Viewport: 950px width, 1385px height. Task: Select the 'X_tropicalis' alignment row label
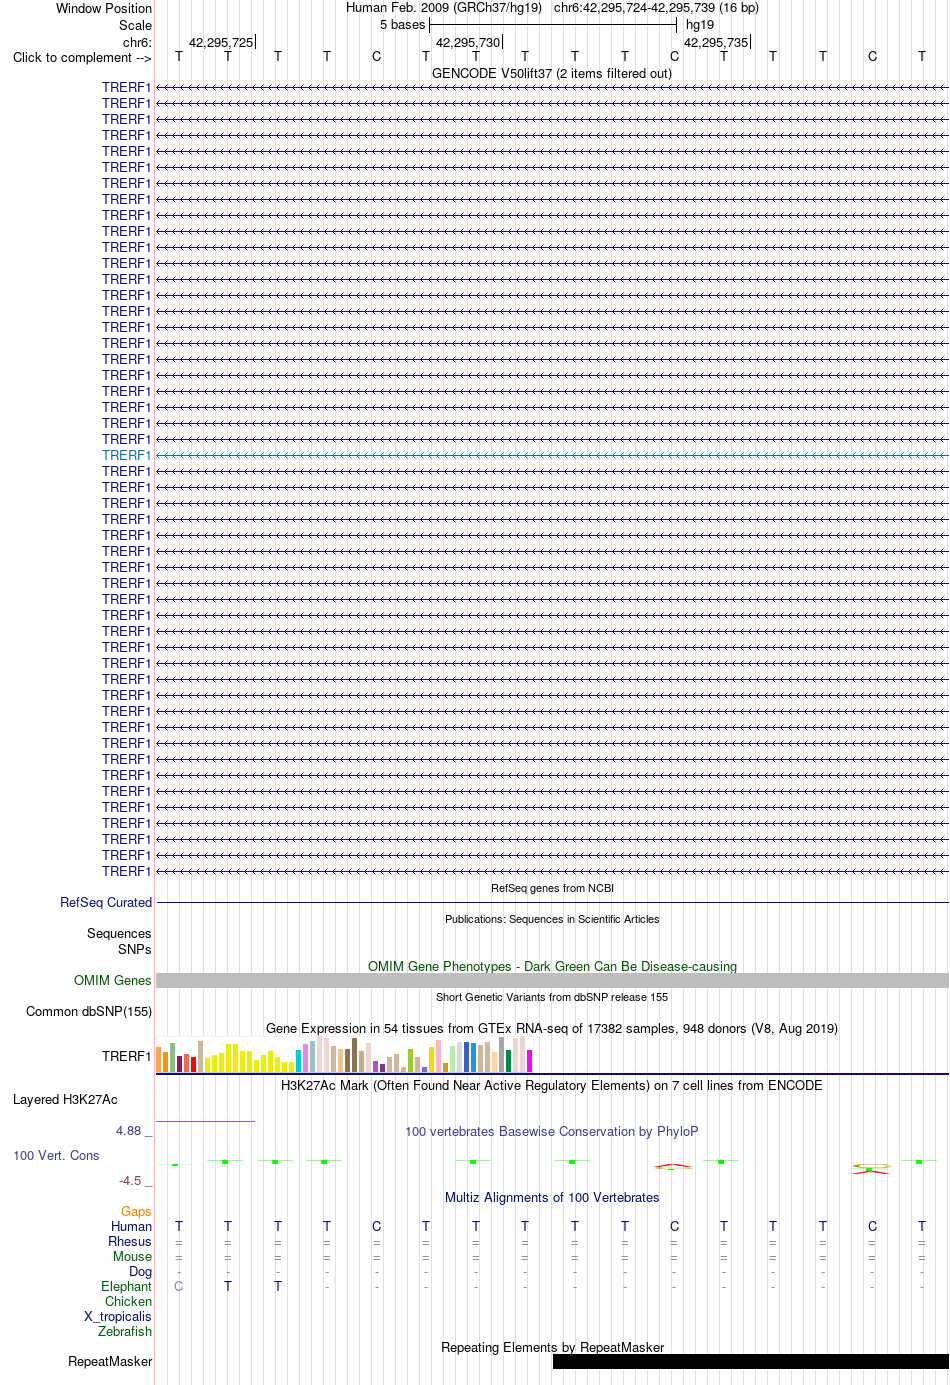118,1316
